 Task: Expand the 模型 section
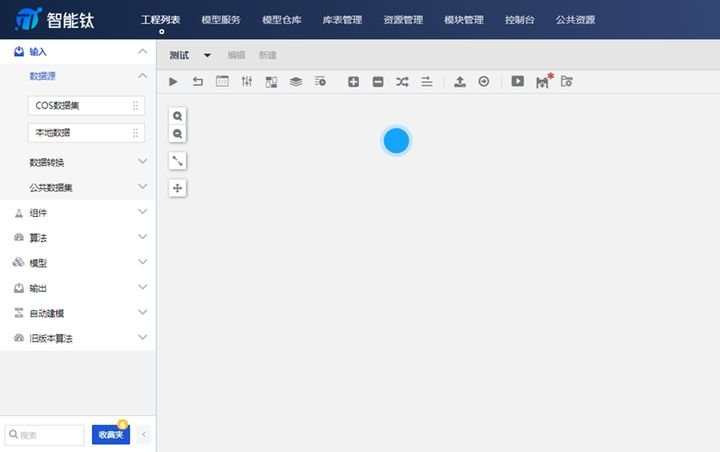(143, 262)
